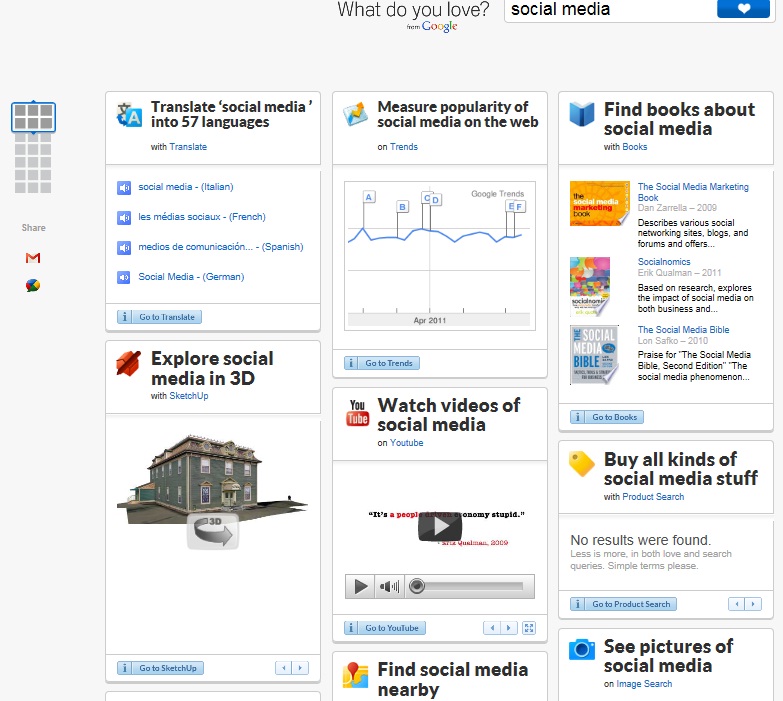This screenshot has height=701, width=783.
Task: Click 'Go to SketchUp' button
Action: (168, 668)
